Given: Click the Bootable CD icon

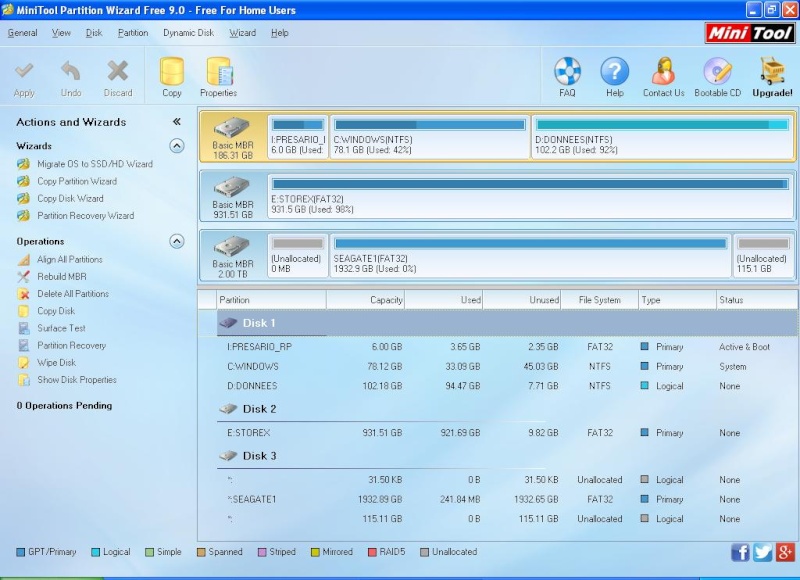Looking at the screenshot, I should pos(717,71).
